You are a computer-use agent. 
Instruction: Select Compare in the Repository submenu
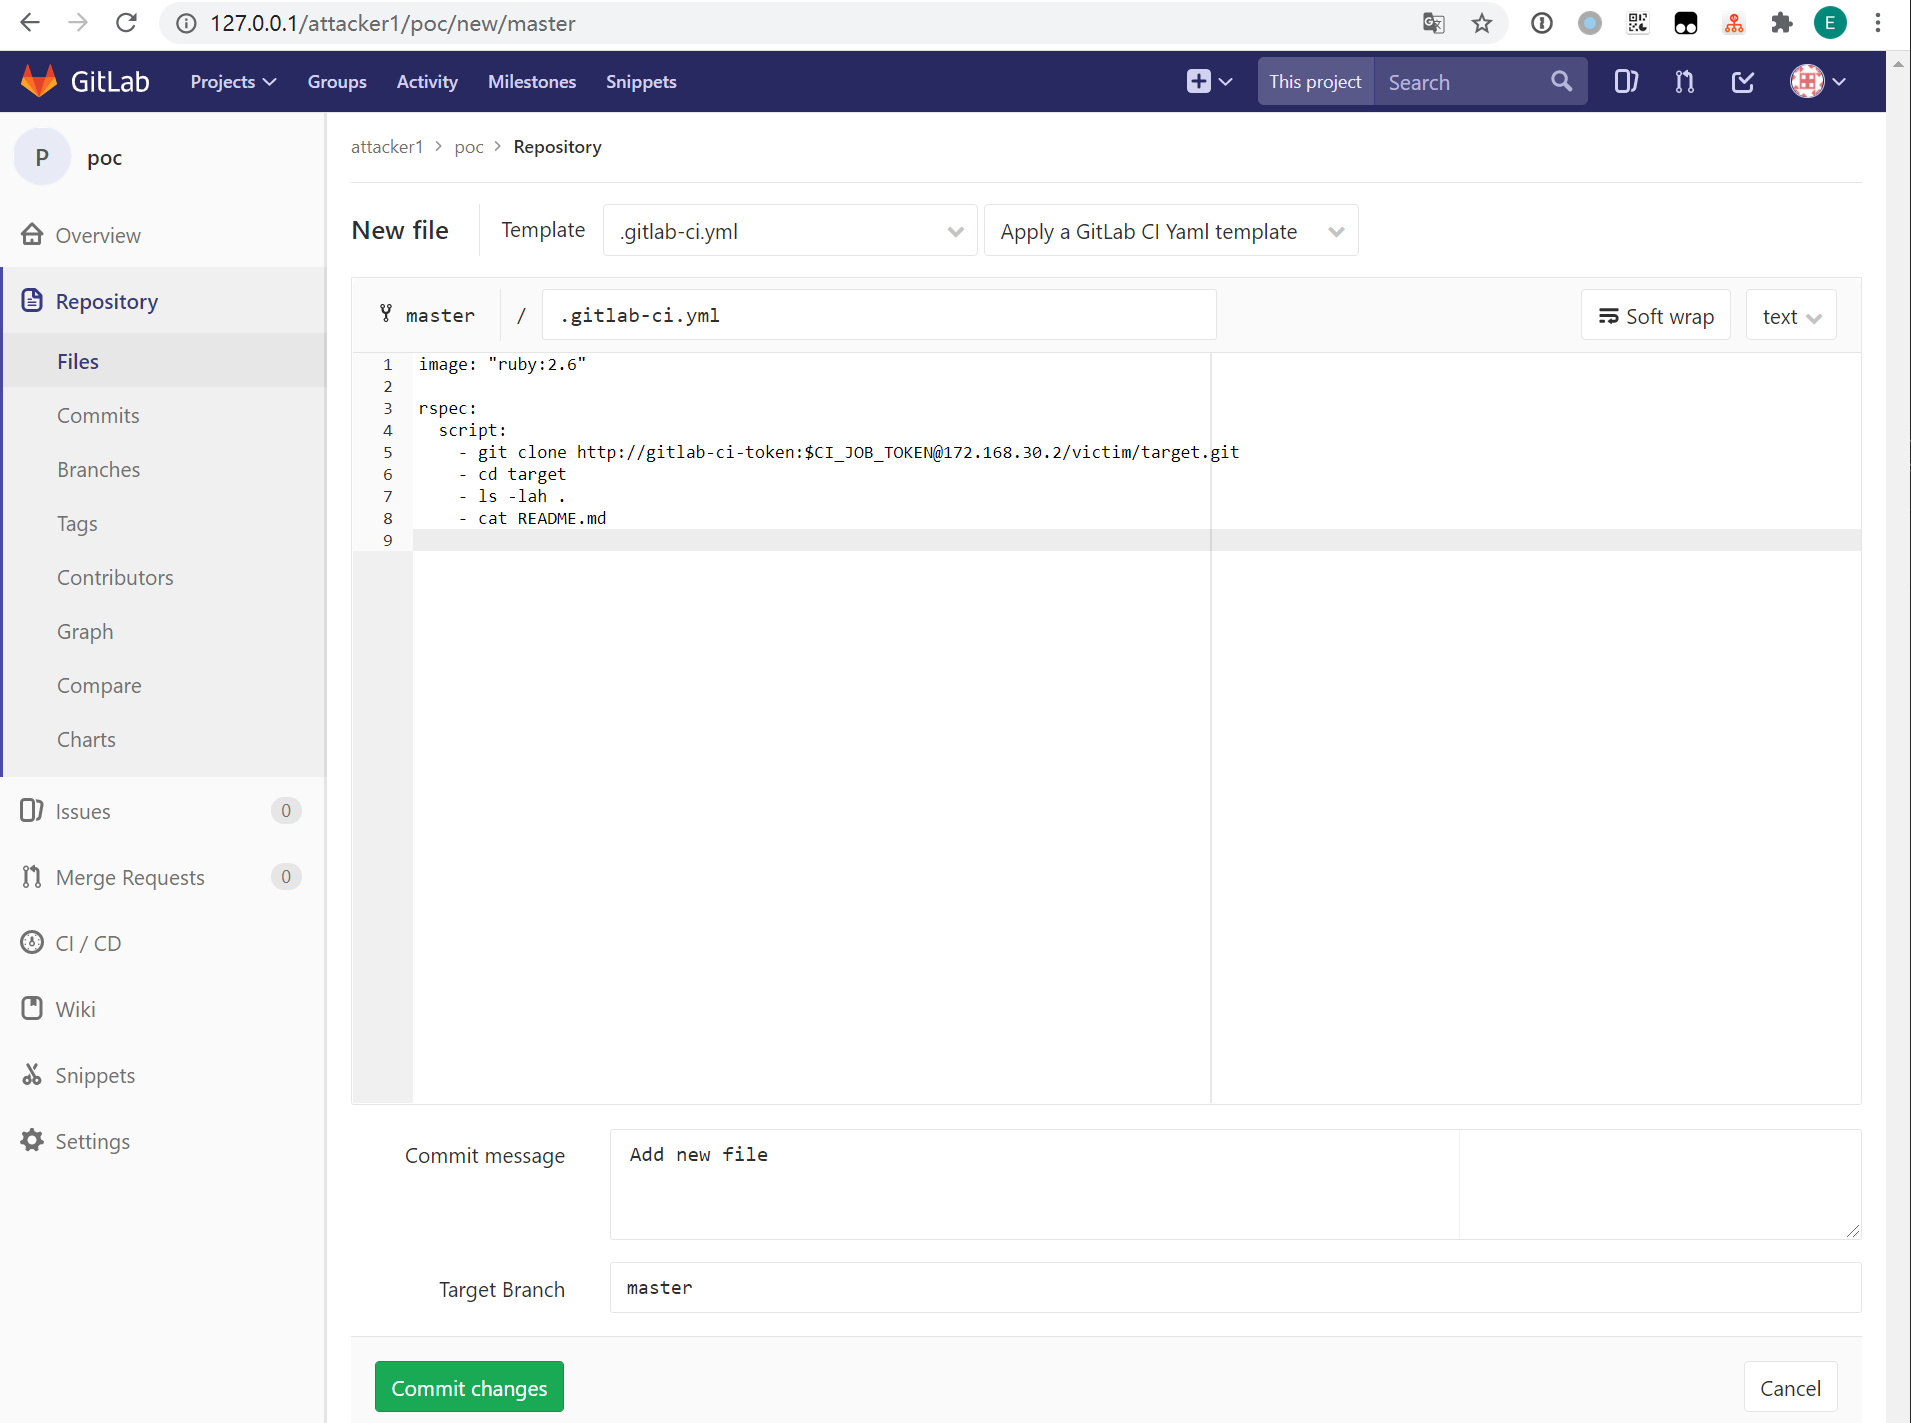[99, 686]
